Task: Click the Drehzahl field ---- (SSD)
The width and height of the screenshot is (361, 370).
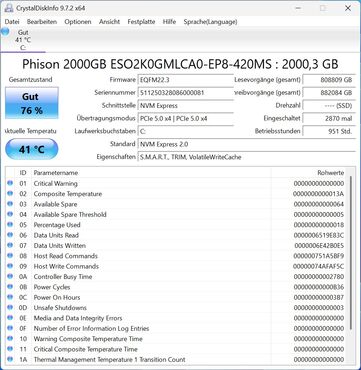Action: click(329, 106)
